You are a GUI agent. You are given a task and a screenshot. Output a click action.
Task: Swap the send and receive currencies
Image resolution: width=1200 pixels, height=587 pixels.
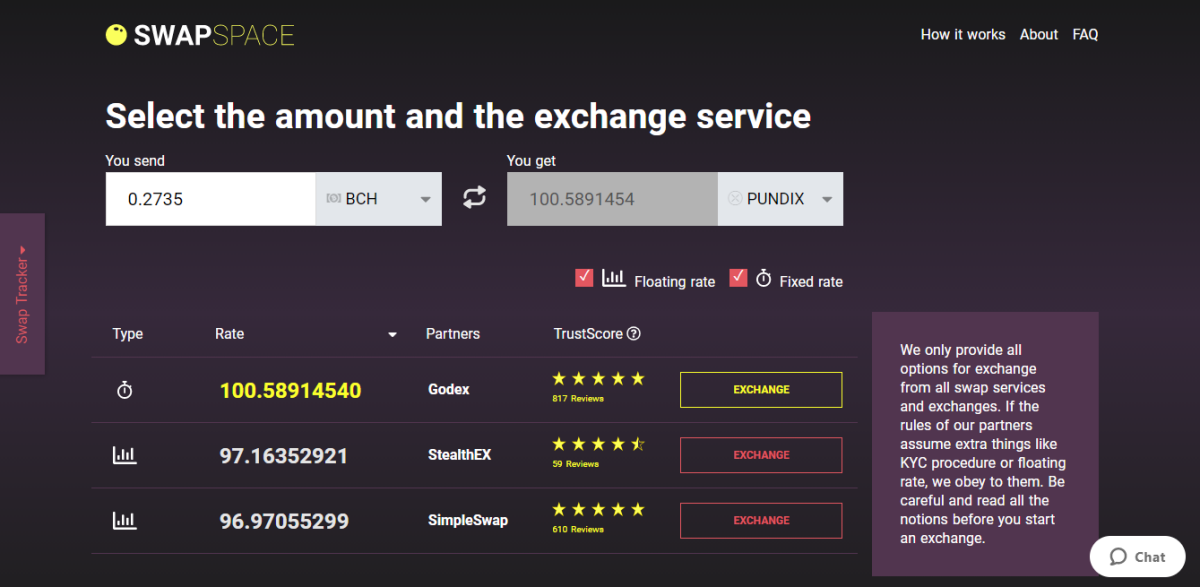click(474, 198)
